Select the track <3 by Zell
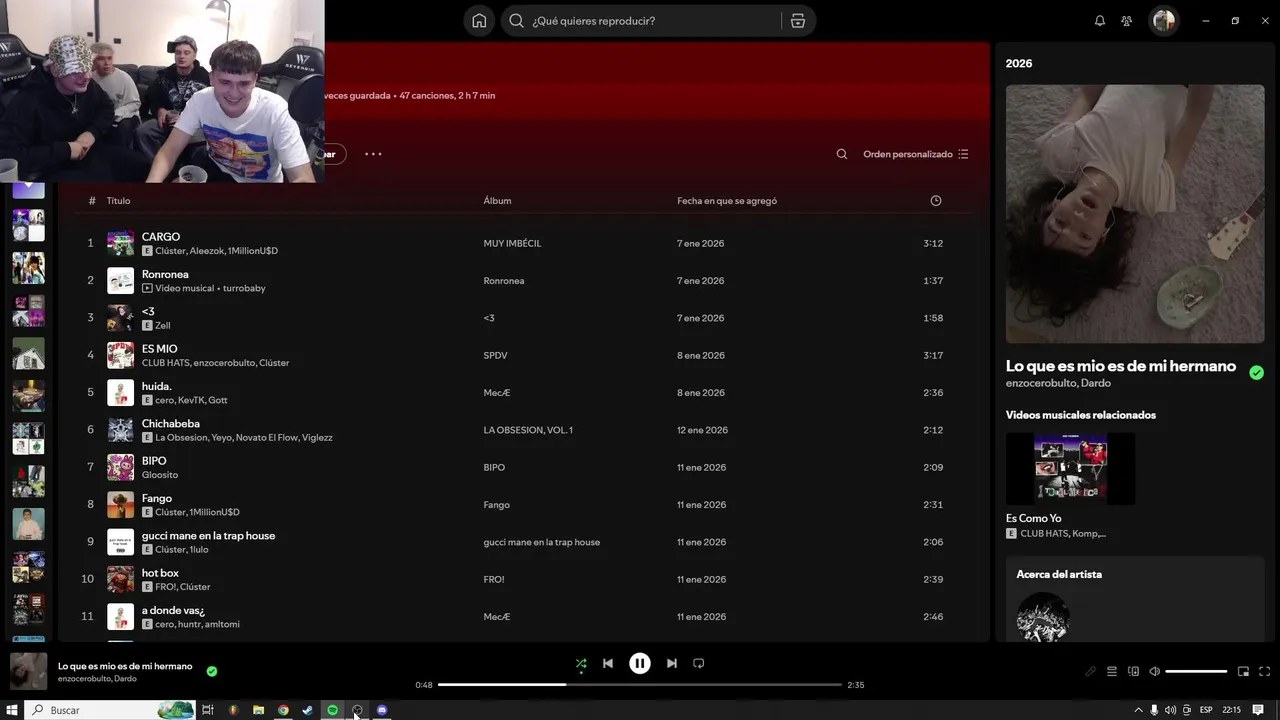Image resolution: width=1280 pixels, height=720 pixels. [148, 312]
